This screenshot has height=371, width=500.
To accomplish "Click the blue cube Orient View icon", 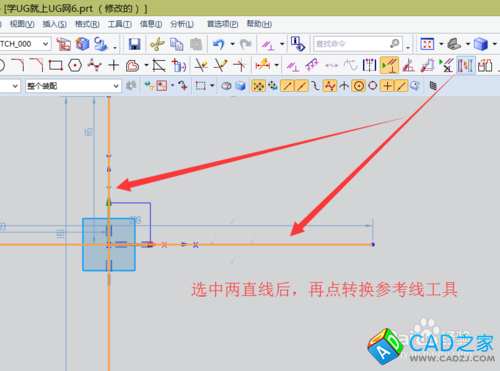I will click(83, 44).
